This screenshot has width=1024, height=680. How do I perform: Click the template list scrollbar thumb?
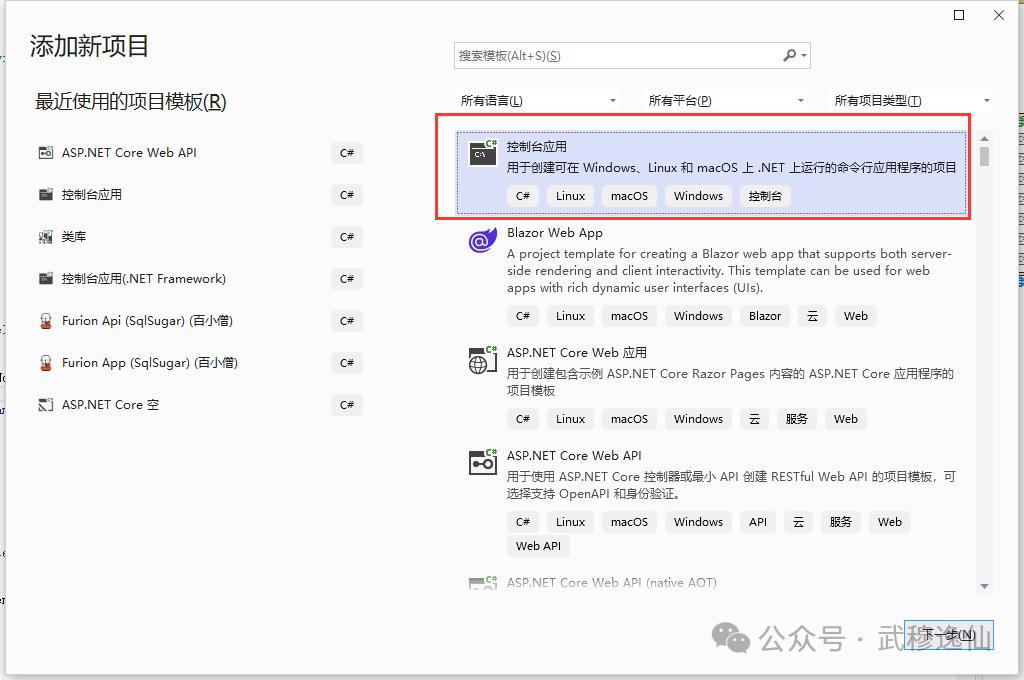(x=984, y=156)
